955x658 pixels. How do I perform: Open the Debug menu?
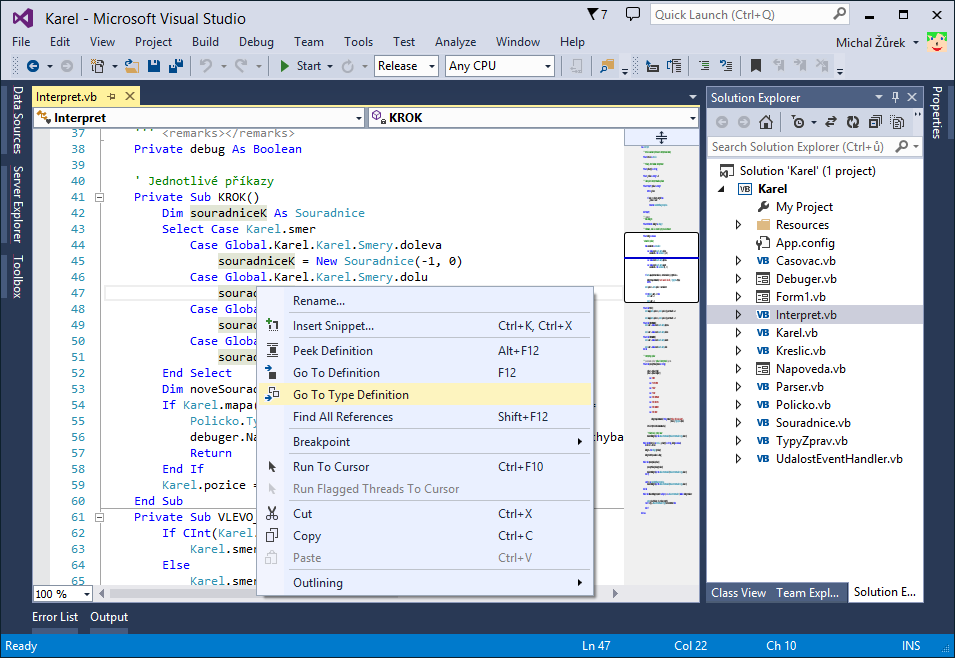256,42
